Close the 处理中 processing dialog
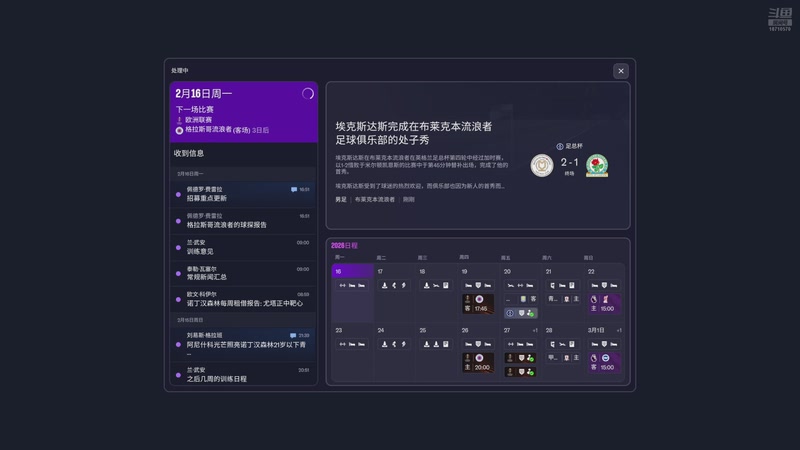This screenshot has height=450, width=800. [x=620, y=71]
